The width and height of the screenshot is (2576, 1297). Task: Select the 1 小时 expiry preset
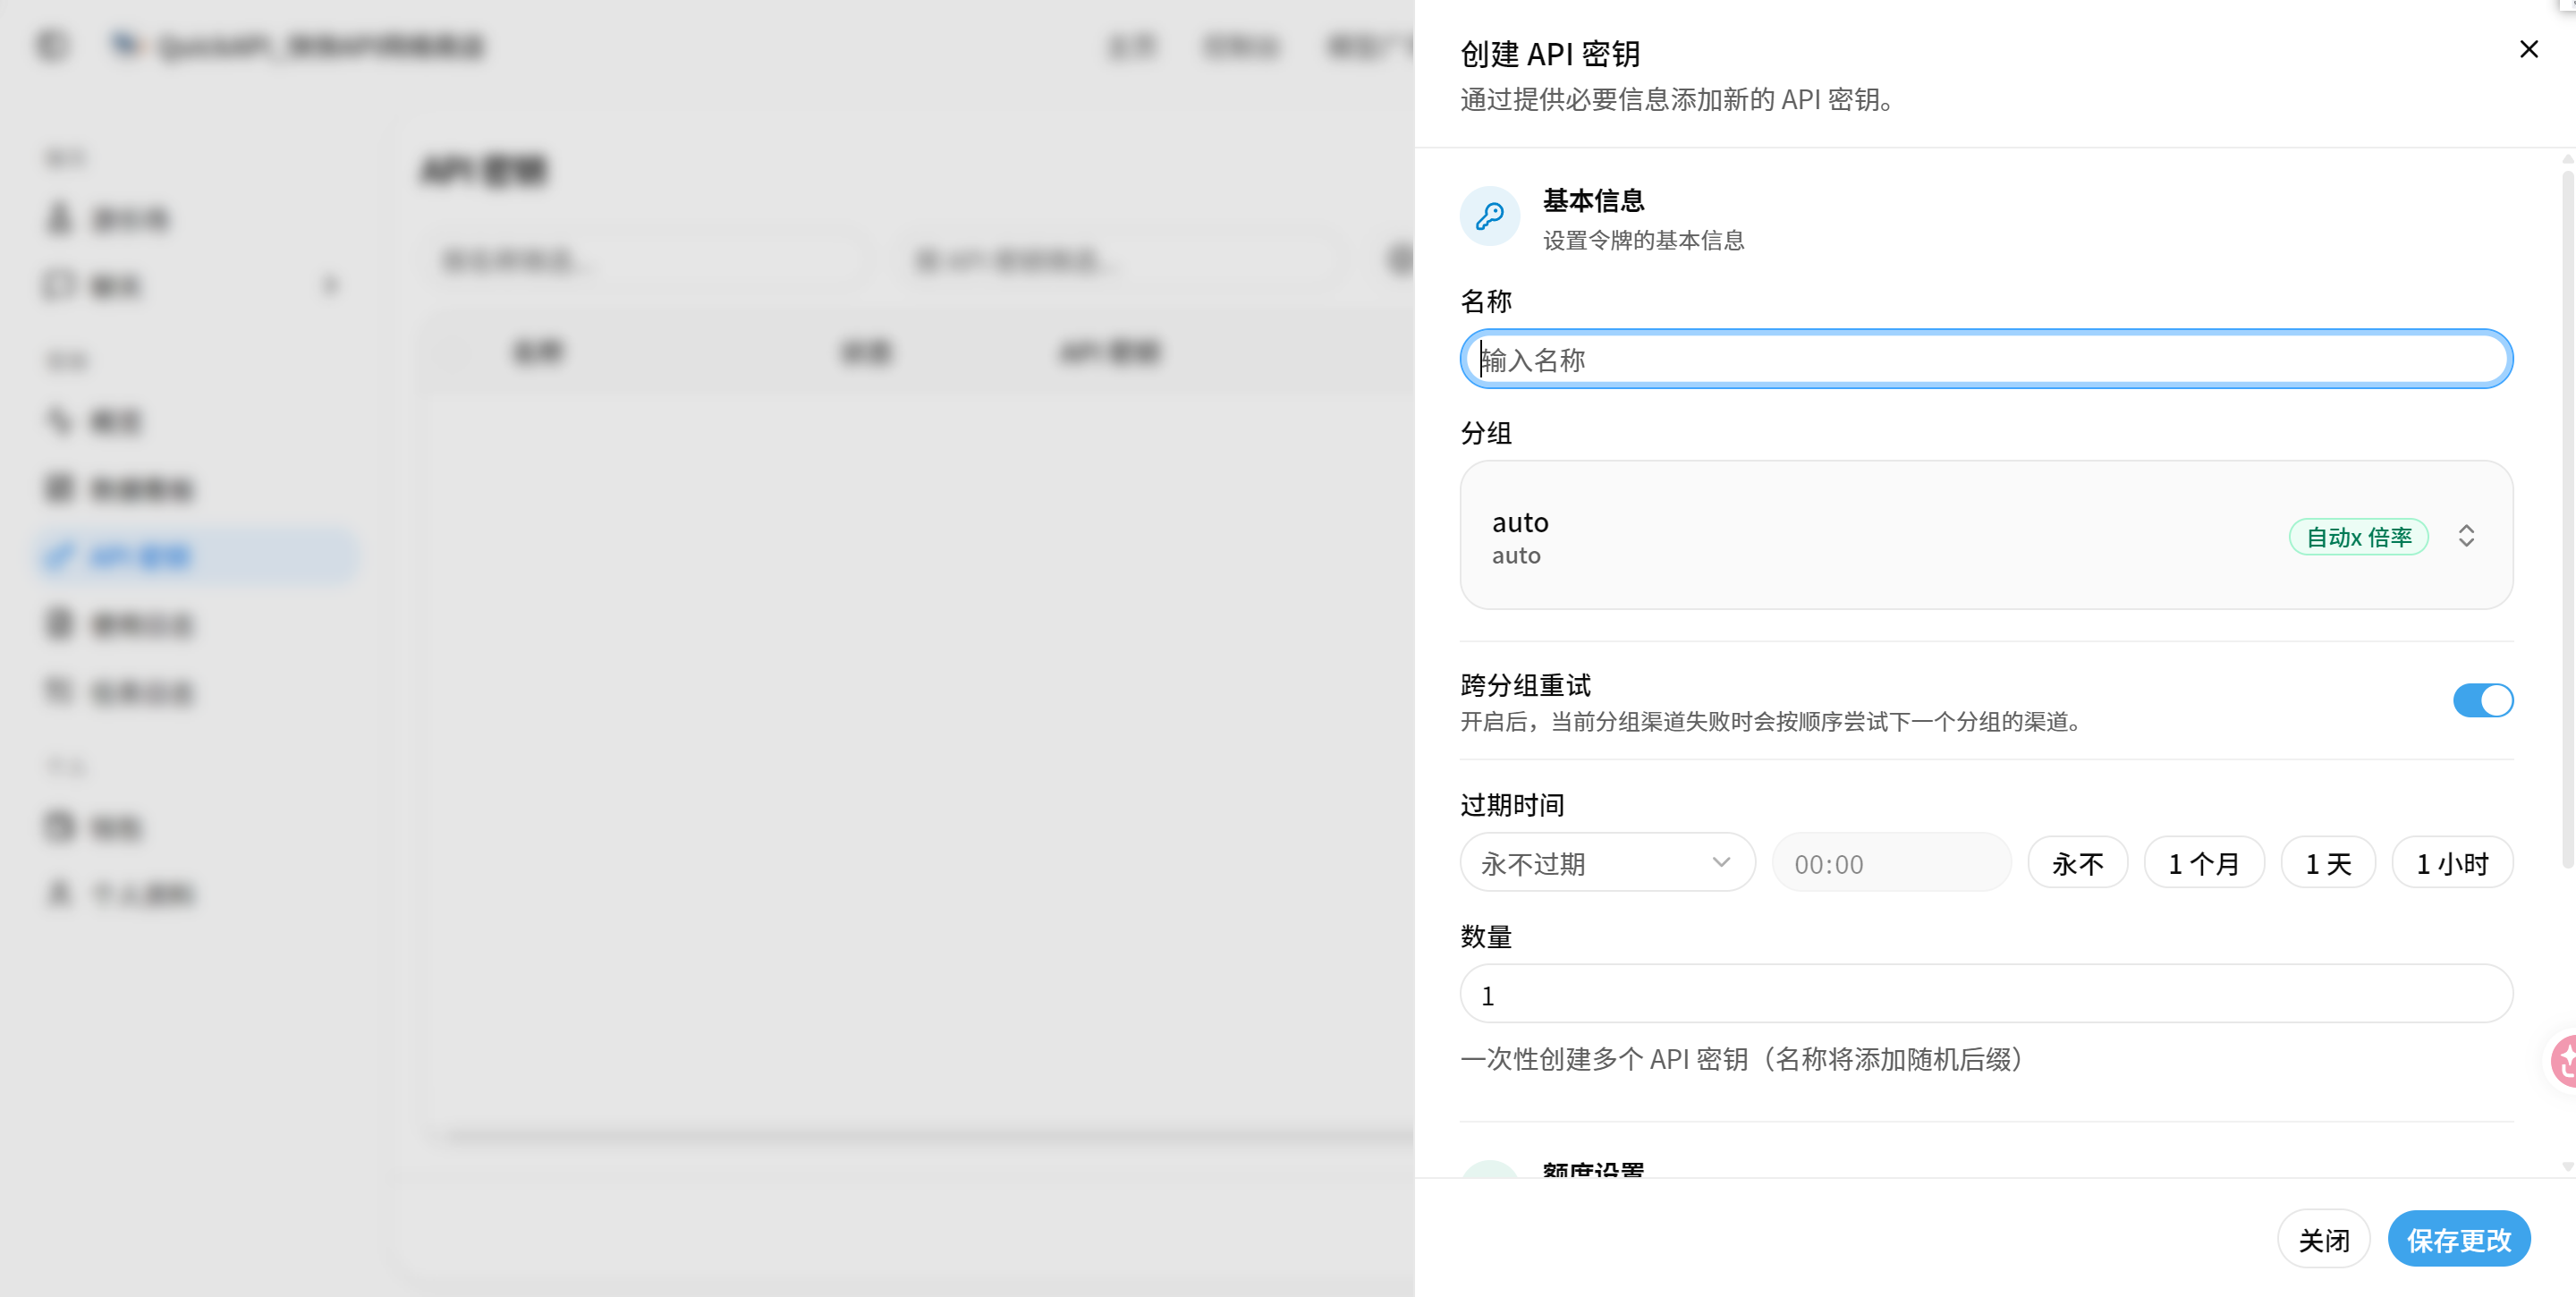coord(2451,862)
